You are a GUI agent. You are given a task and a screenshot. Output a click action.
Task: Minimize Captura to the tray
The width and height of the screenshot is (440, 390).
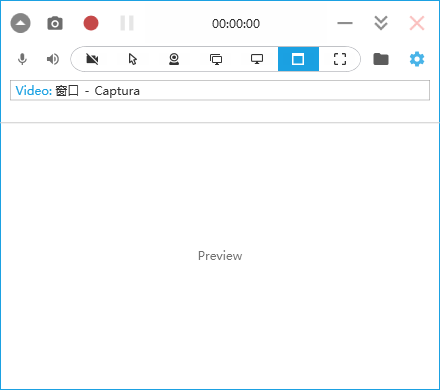click(345, 23)
